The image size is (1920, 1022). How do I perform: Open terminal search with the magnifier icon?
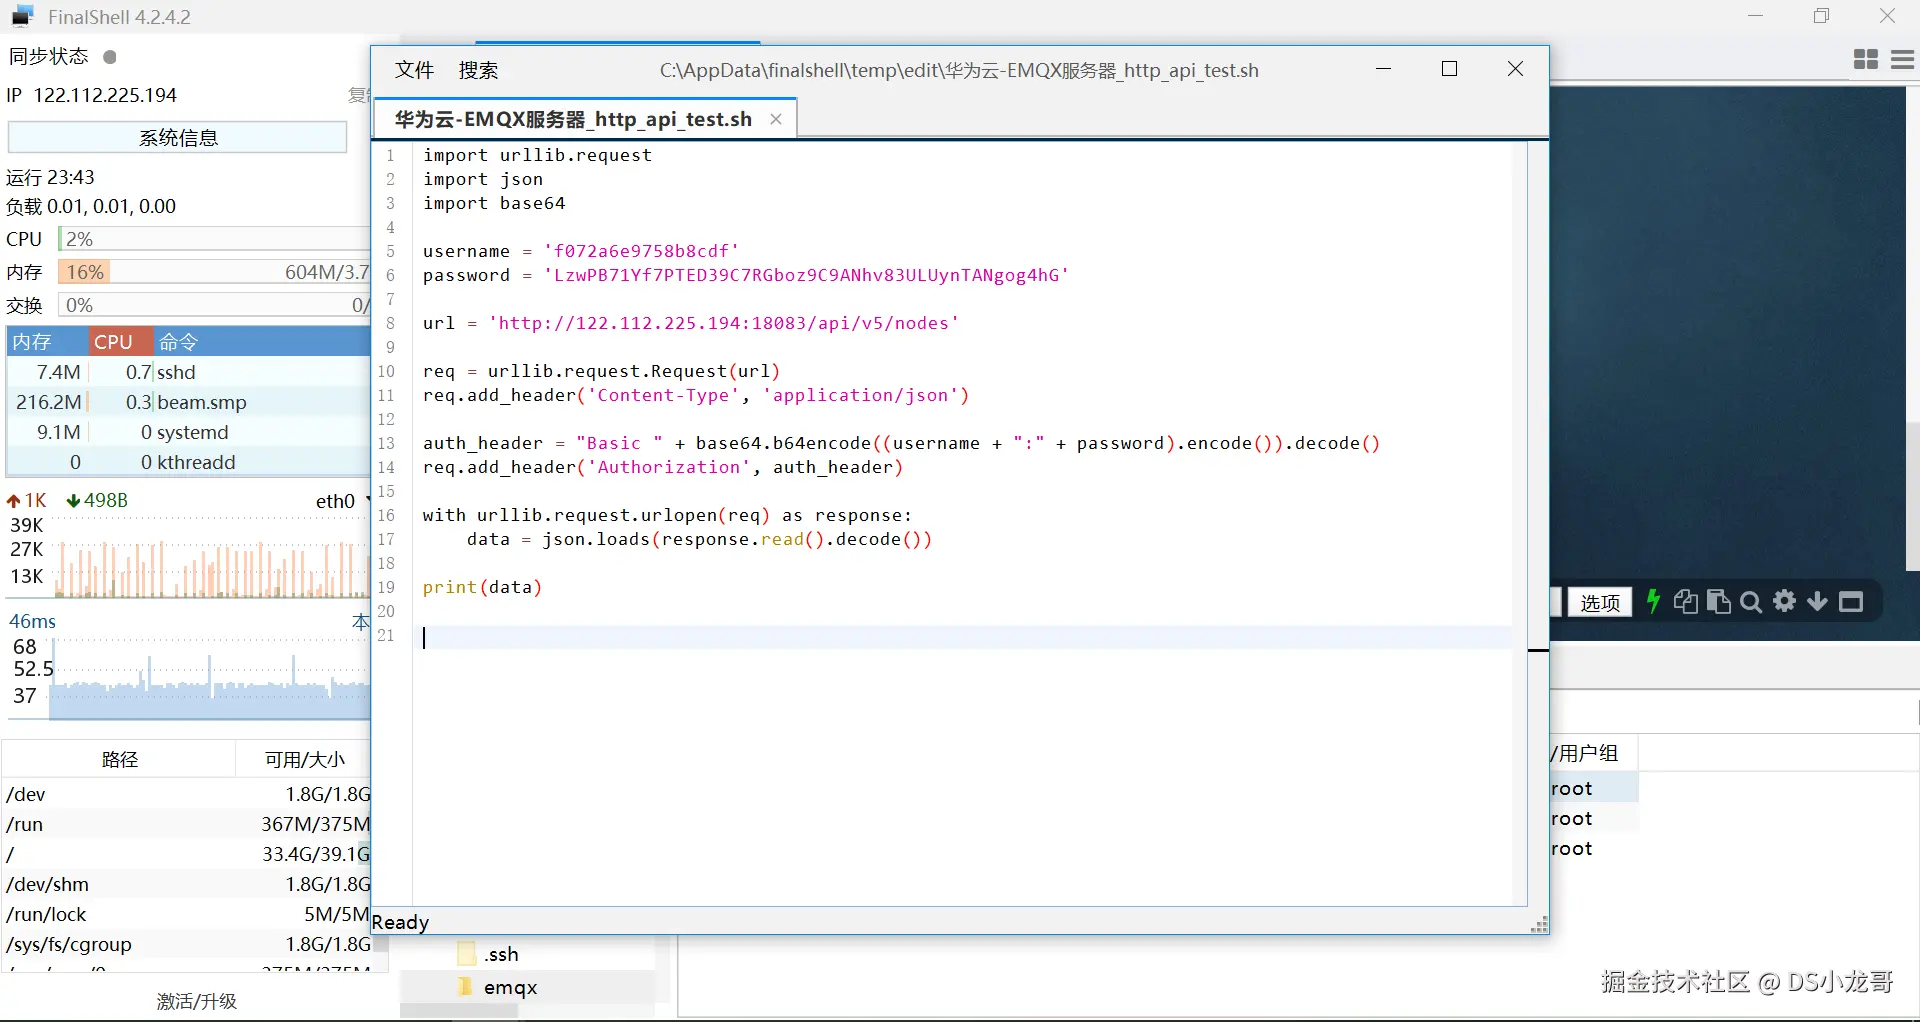tap(1751, 602)
